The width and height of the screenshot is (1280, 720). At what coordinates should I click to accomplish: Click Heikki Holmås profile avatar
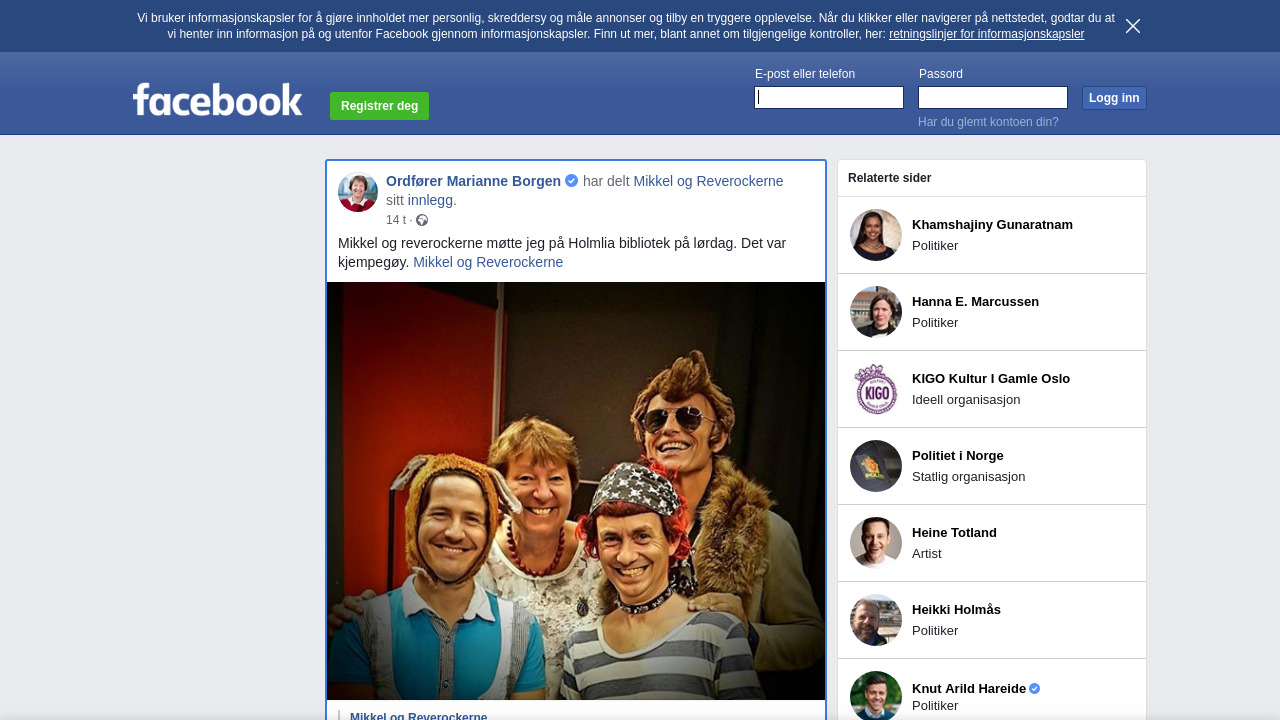coord(876,620)
